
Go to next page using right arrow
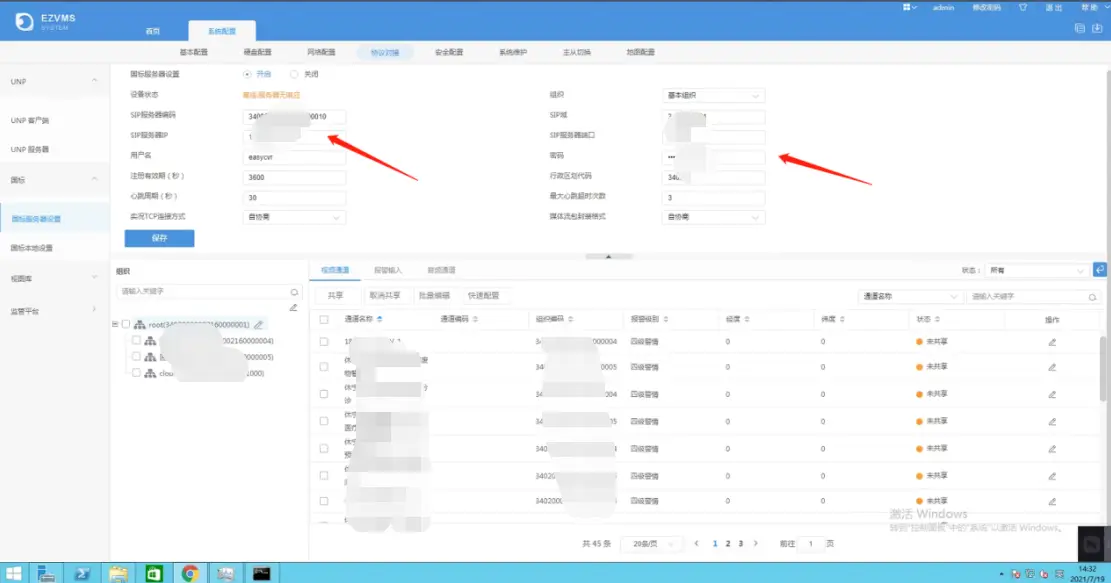tap(756, 543)
